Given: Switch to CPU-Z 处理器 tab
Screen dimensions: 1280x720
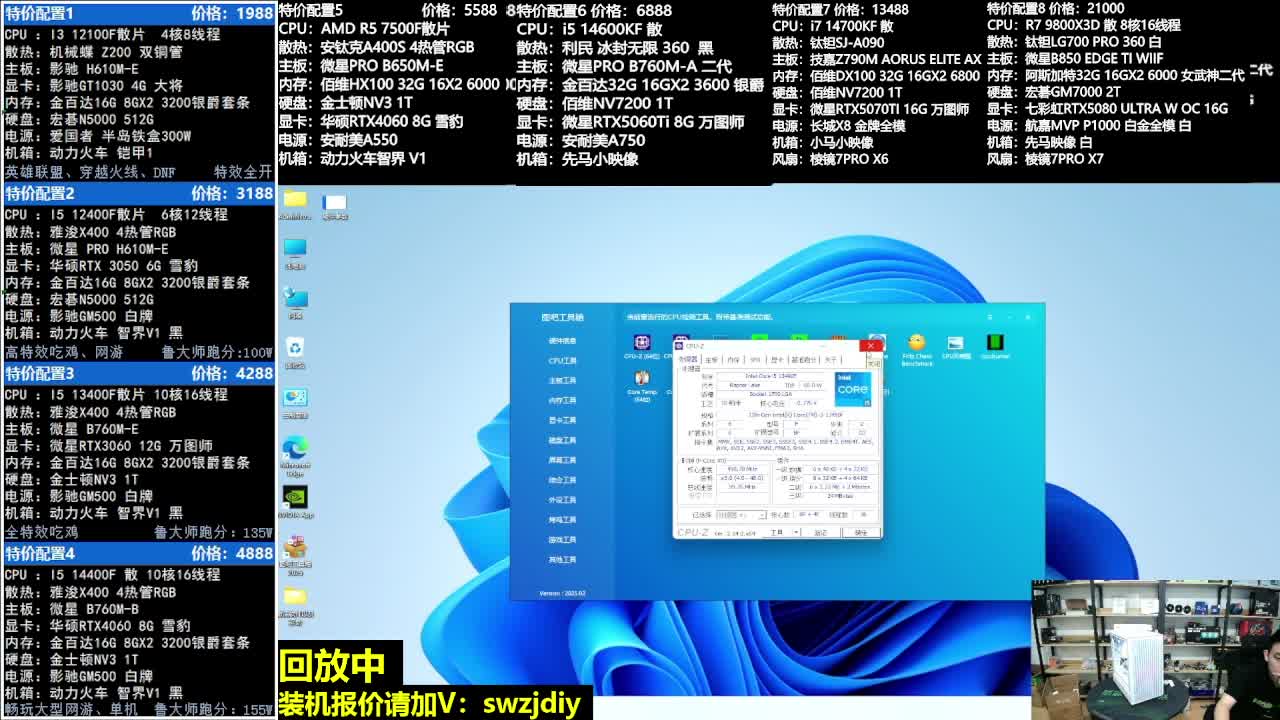Looking at the screenshot, I should pyautogui.click(x=688, y=360).
